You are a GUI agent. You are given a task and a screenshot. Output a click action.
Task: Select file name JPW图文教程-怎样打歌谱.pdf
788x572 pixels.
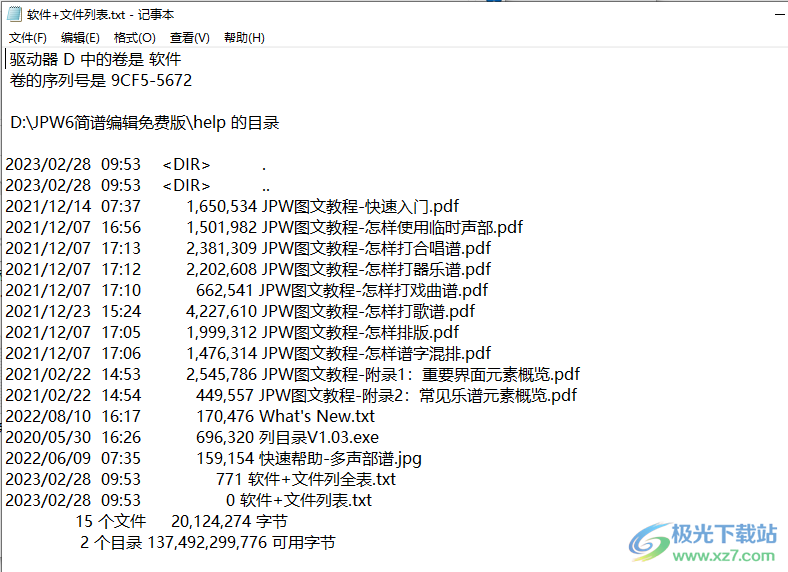click(x=368, y=312)
